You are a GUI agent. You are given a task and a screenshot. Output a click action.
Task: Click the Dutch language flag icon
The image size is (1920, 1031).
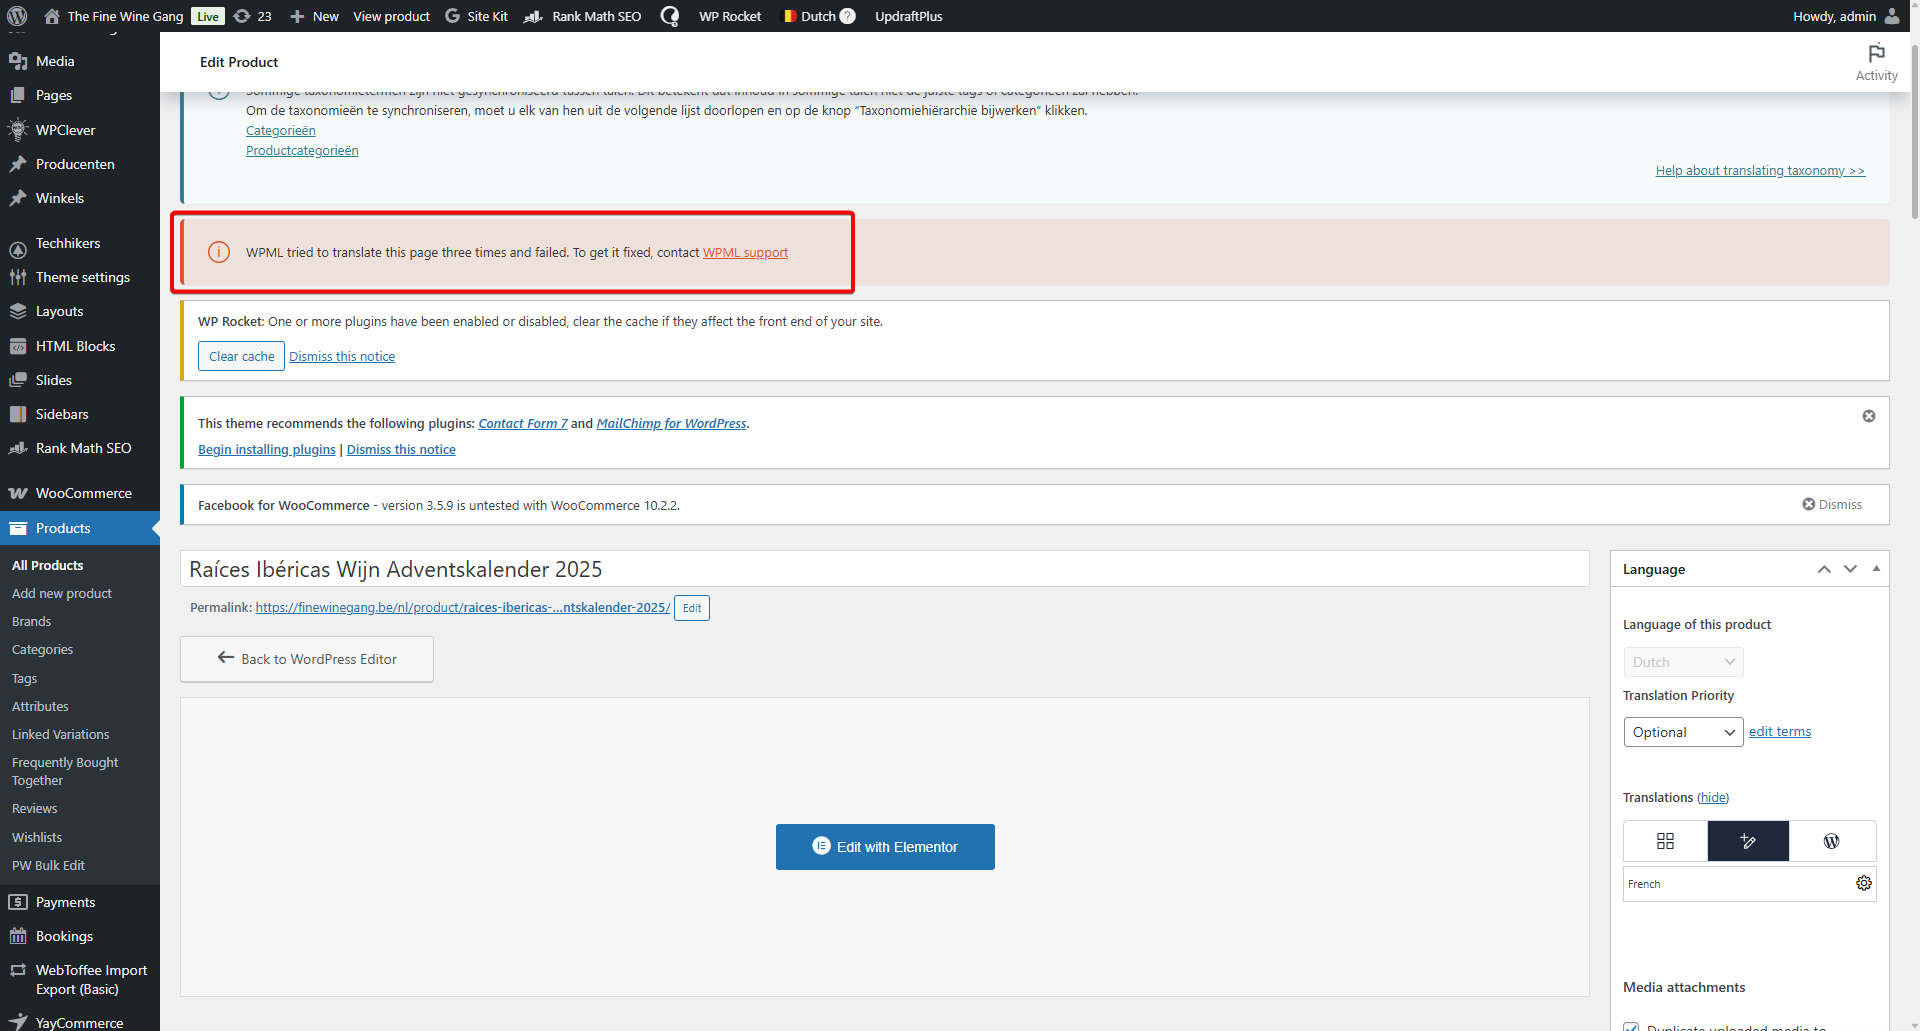pos(789,16)
